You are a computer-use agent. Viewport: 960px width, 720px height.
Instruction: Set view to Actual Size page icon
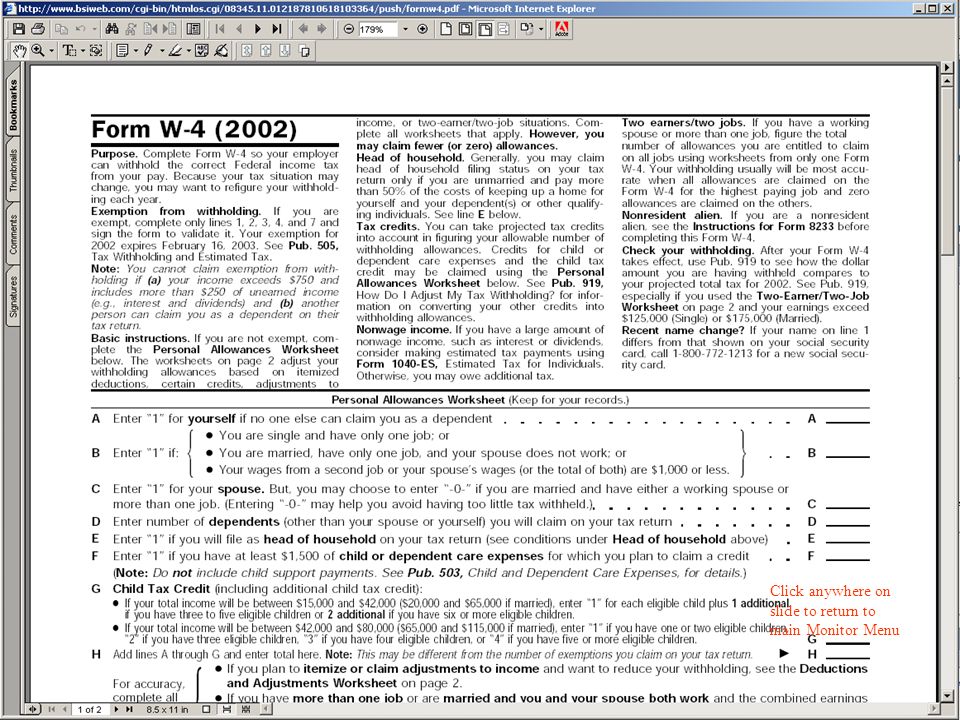tap(446, 29)
